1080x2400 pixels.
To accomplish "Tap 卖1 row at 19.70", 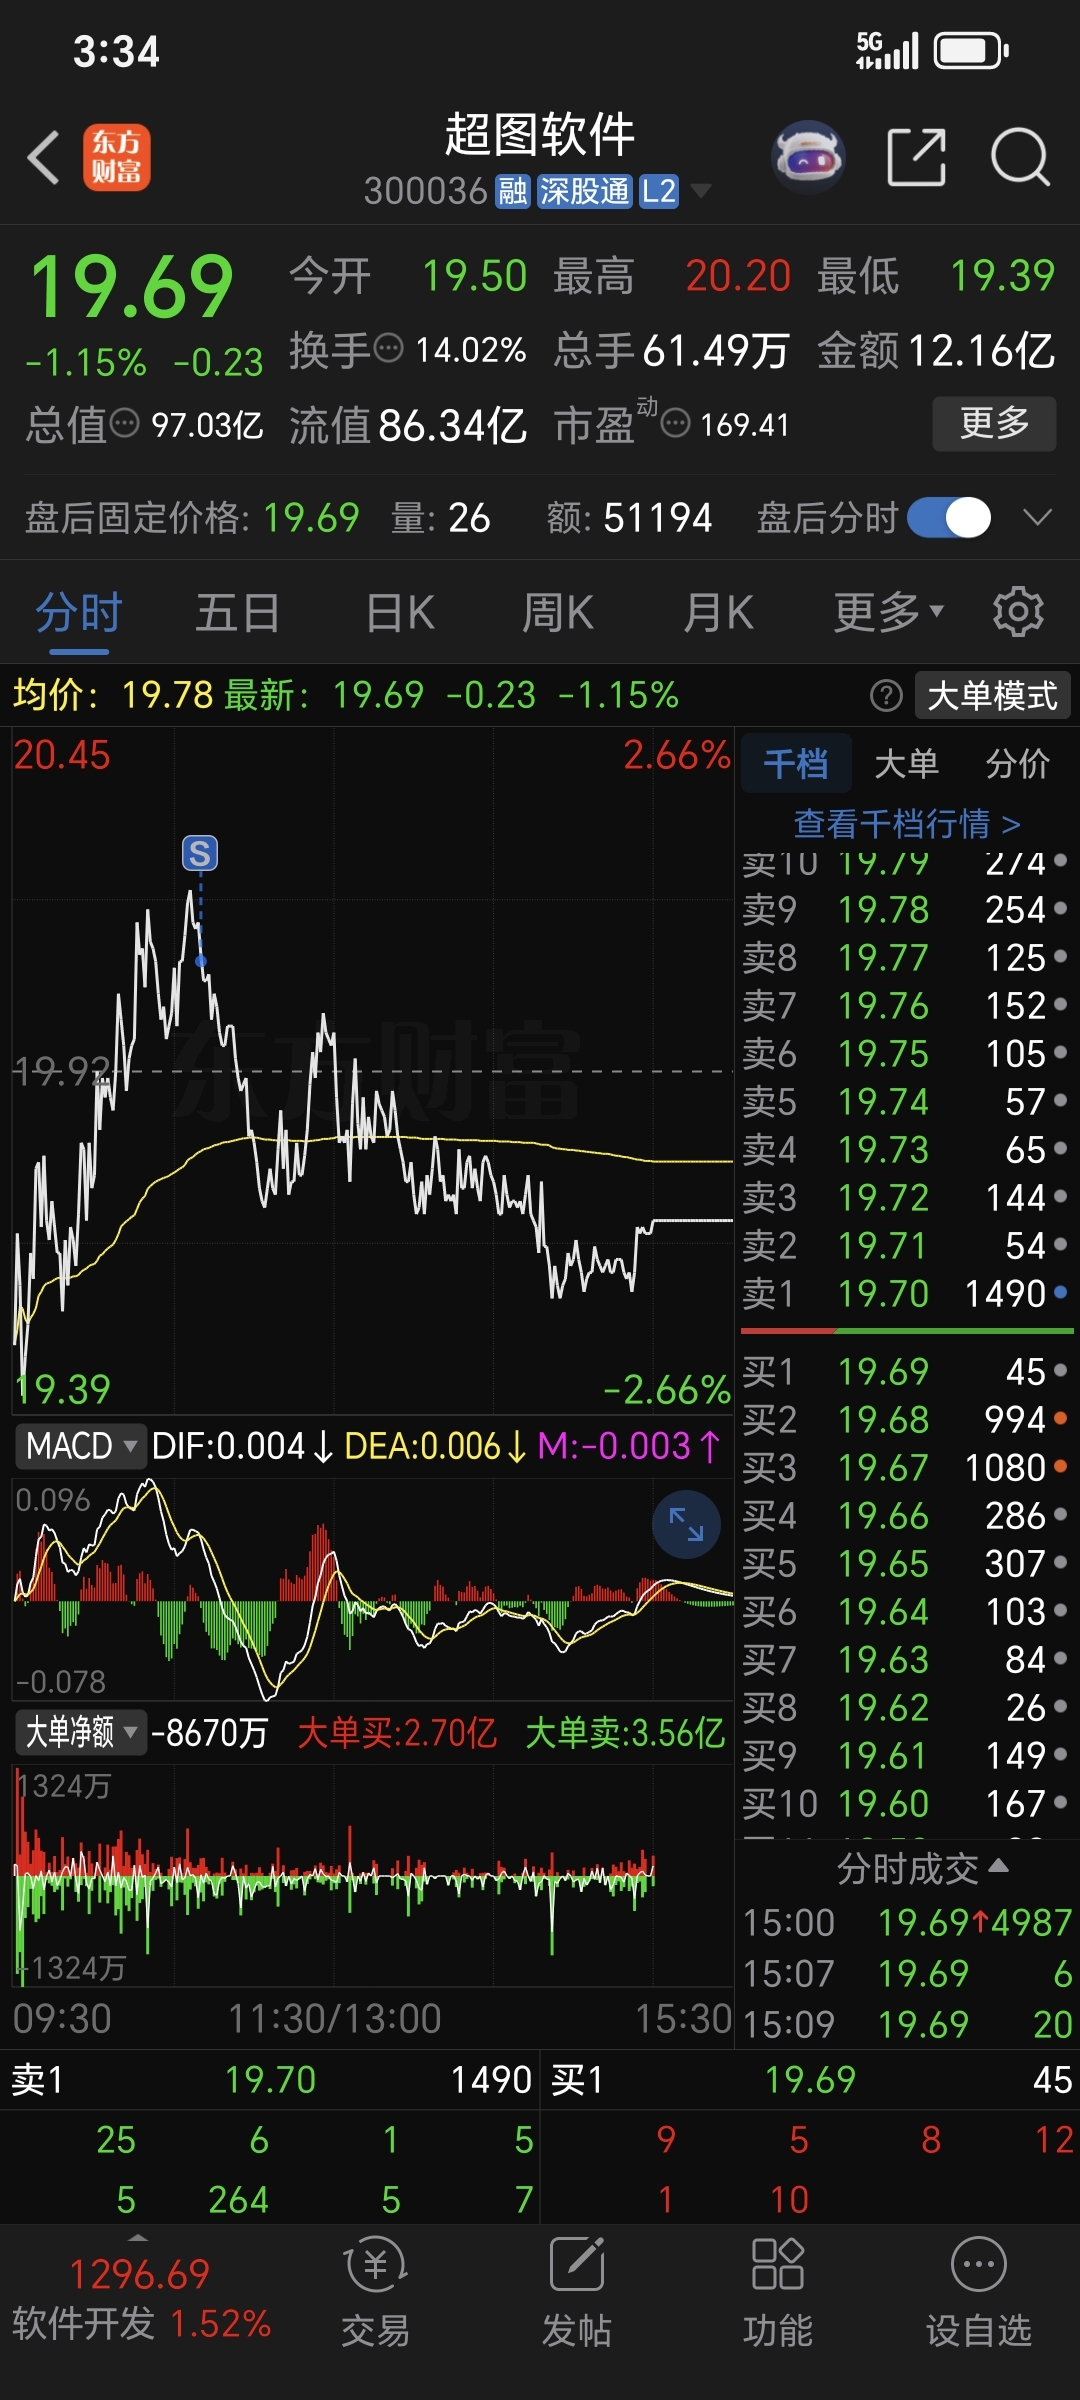I will coord(906,1294).
